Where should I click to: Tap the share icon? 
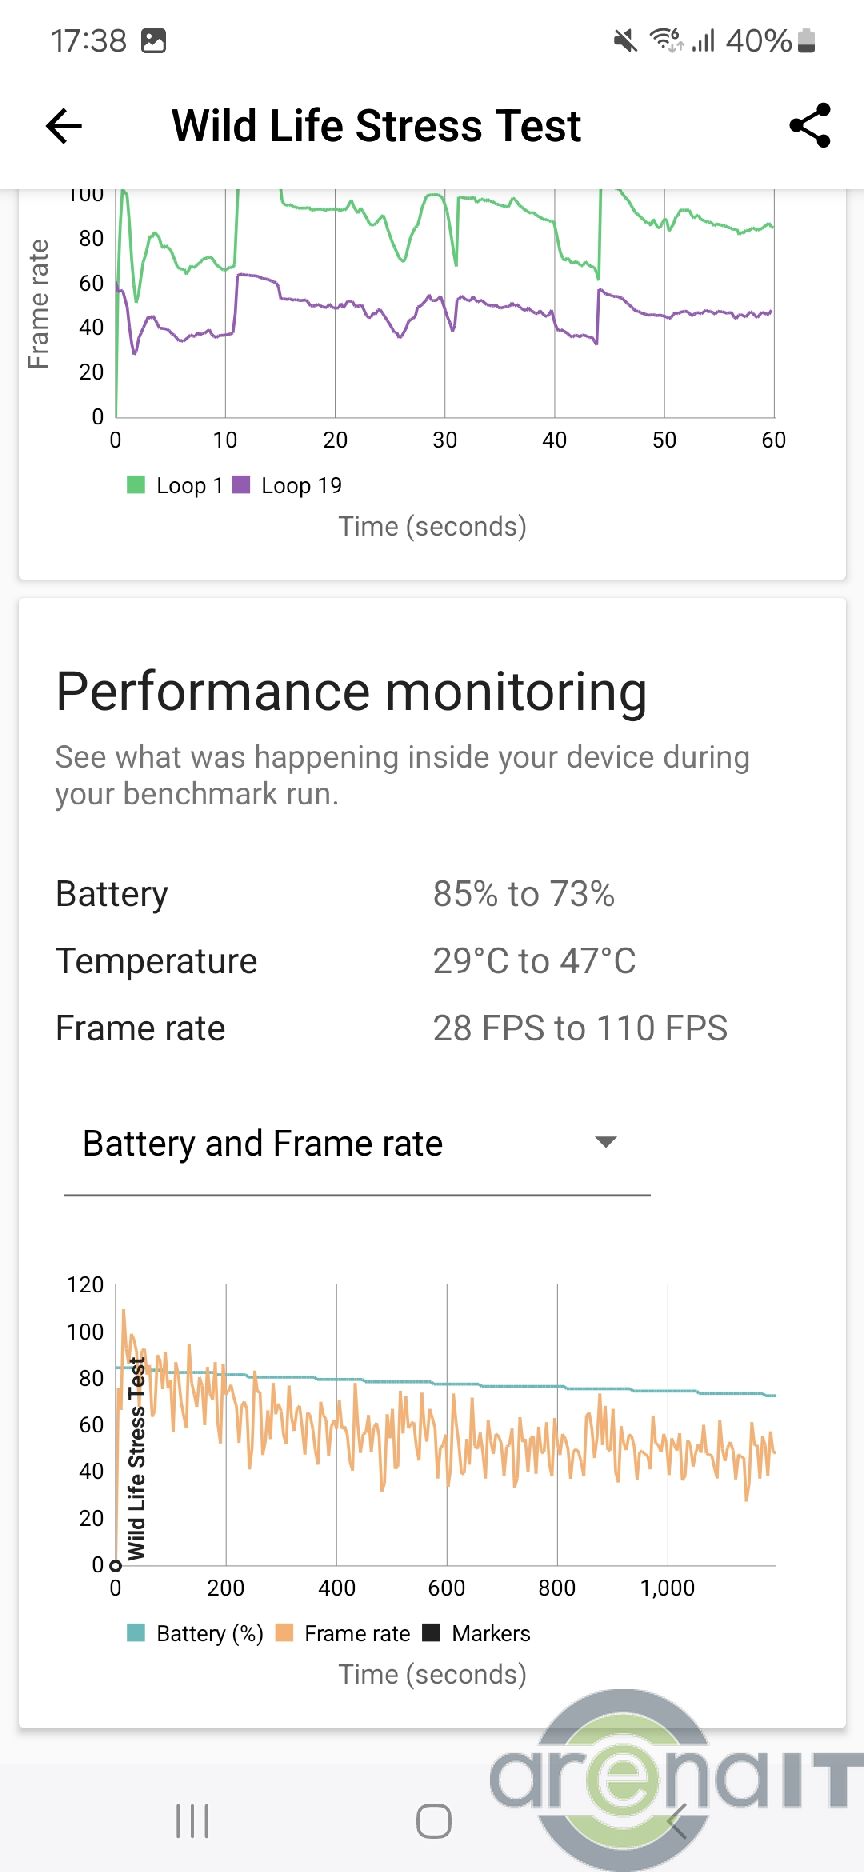(810, 126)
